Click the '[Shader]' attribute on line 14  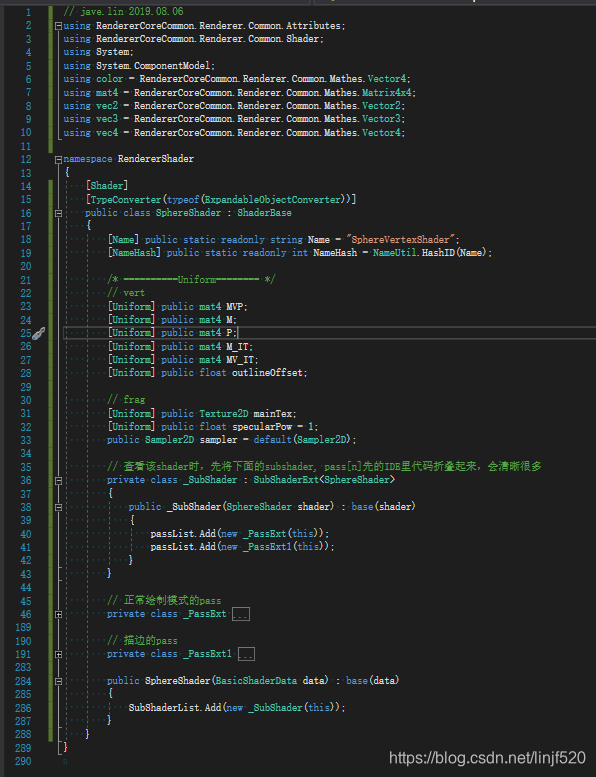click(x=107, y=186)
